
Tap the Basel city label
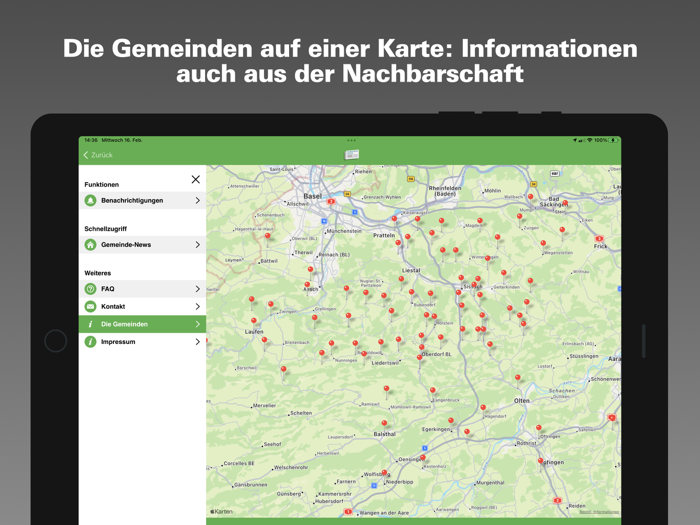(312, 196)
